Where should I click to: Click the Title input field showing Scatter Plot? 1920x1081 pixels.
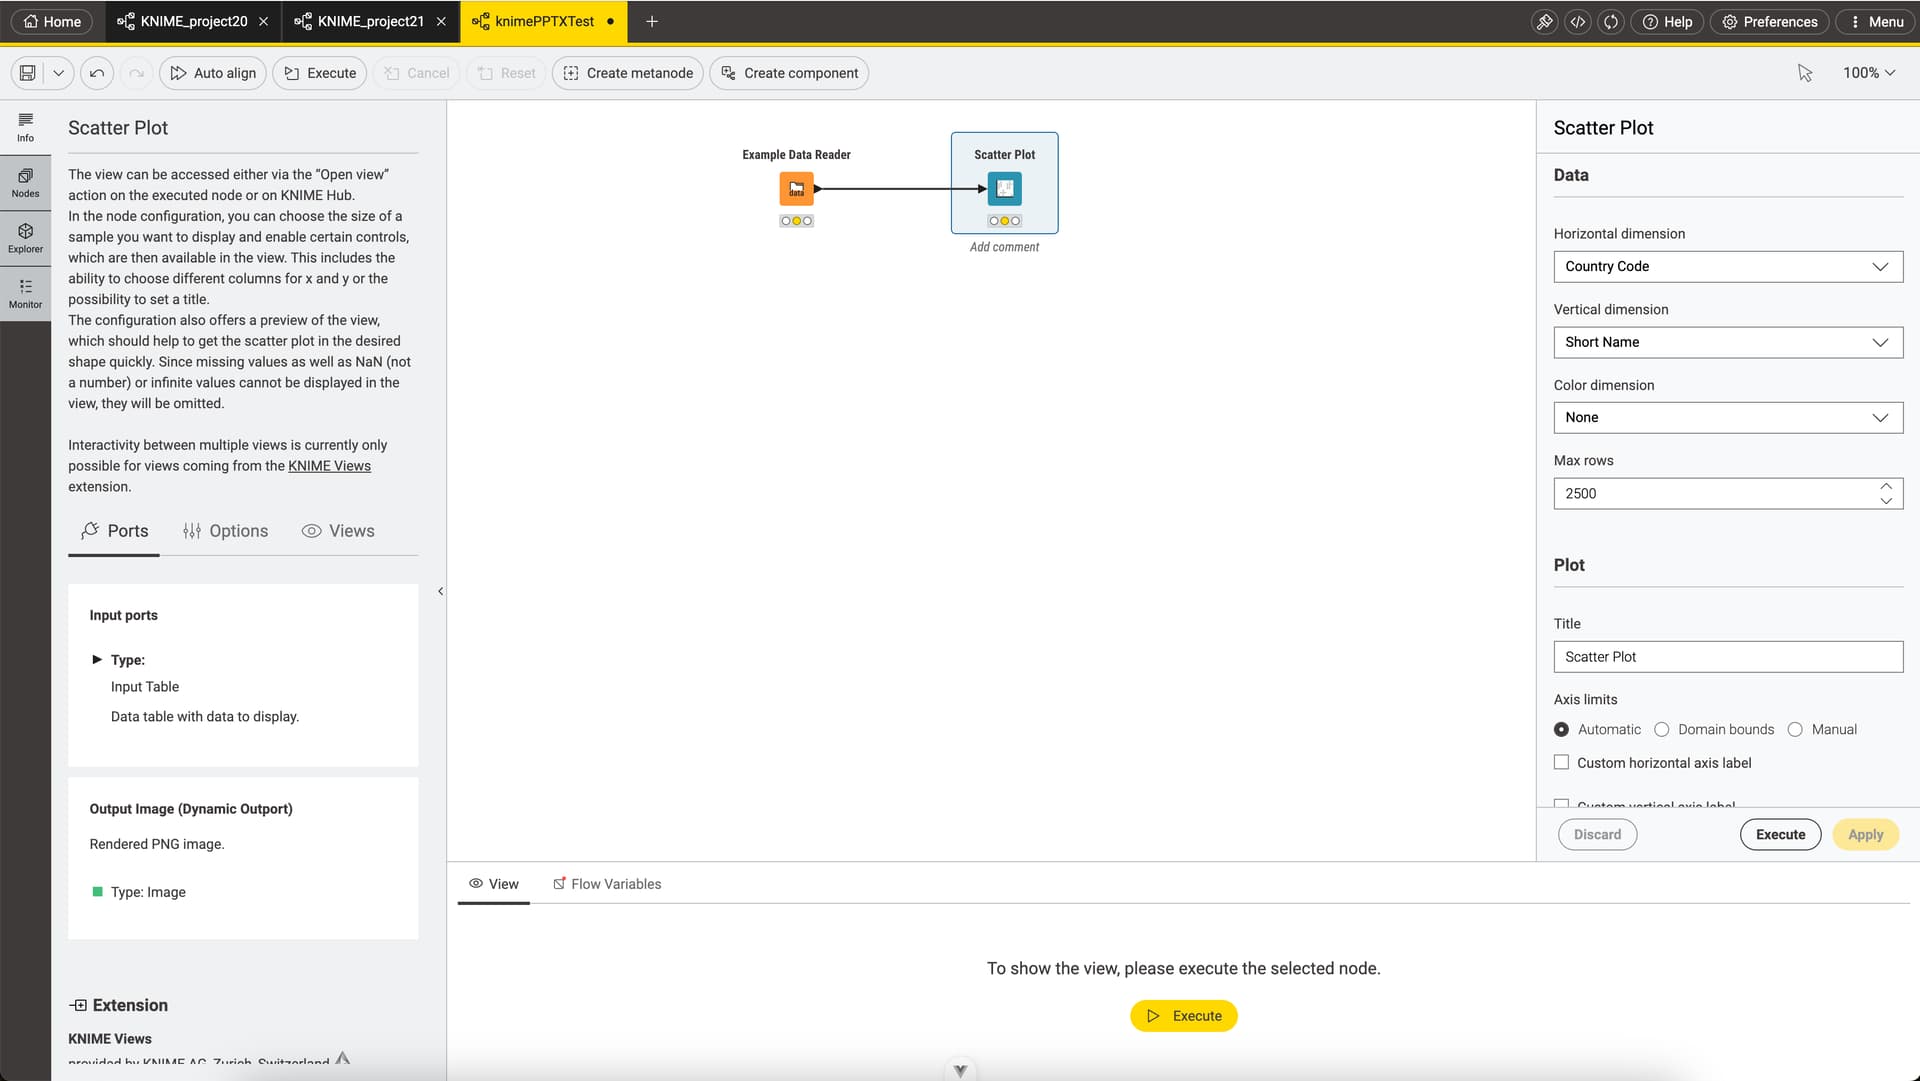[1727, 656]
